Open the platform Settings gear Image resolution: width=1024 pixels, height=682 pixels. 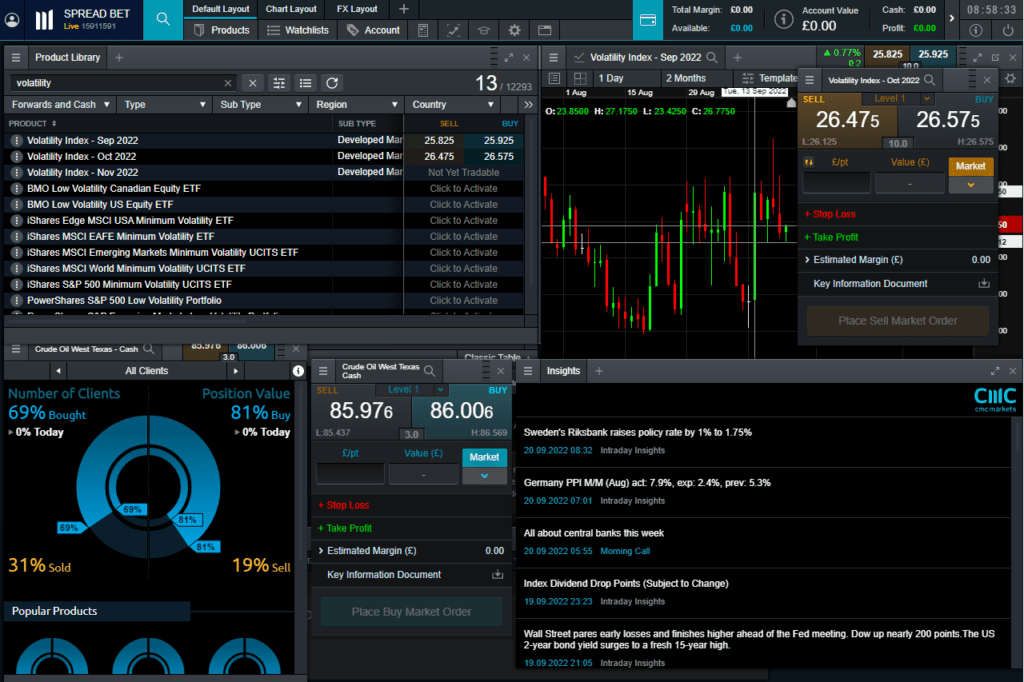514,29
